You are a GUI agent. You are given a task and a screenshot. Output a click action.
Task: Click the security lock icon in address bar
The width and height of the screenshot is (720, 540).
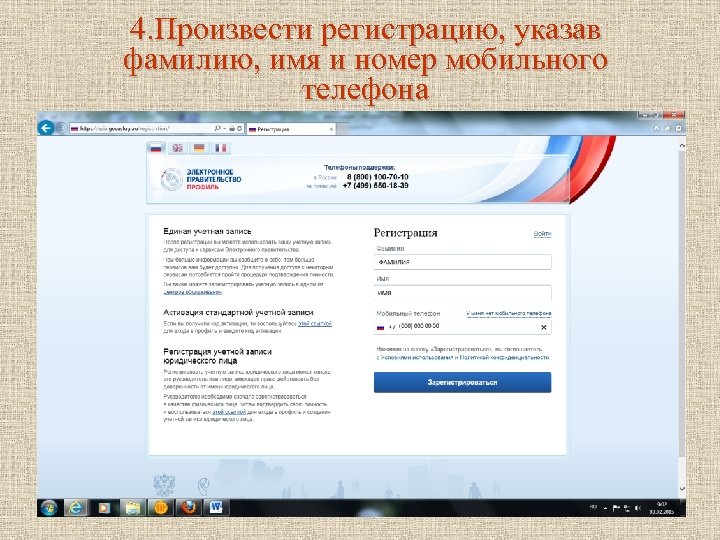[232, 129]
